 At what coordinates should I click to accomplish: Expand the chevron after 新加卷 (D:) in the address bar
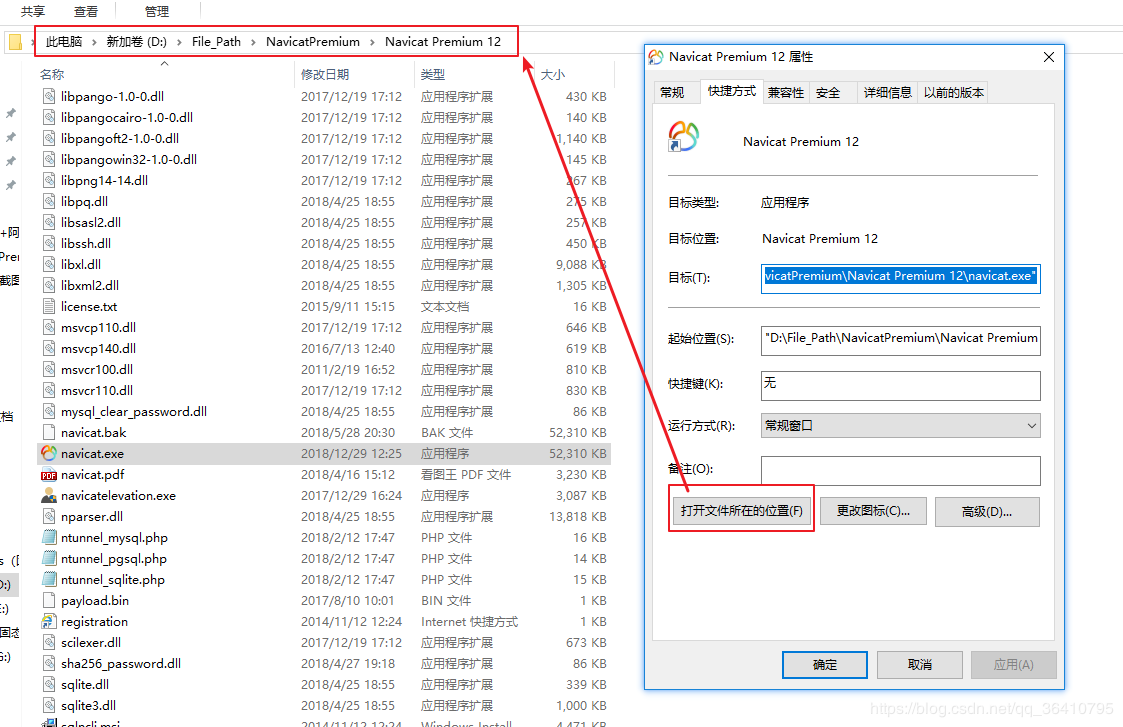coord(179,42)
